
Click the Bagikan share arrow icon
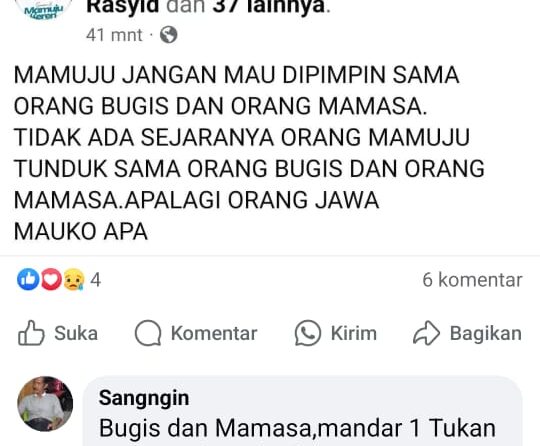point(426,333)
